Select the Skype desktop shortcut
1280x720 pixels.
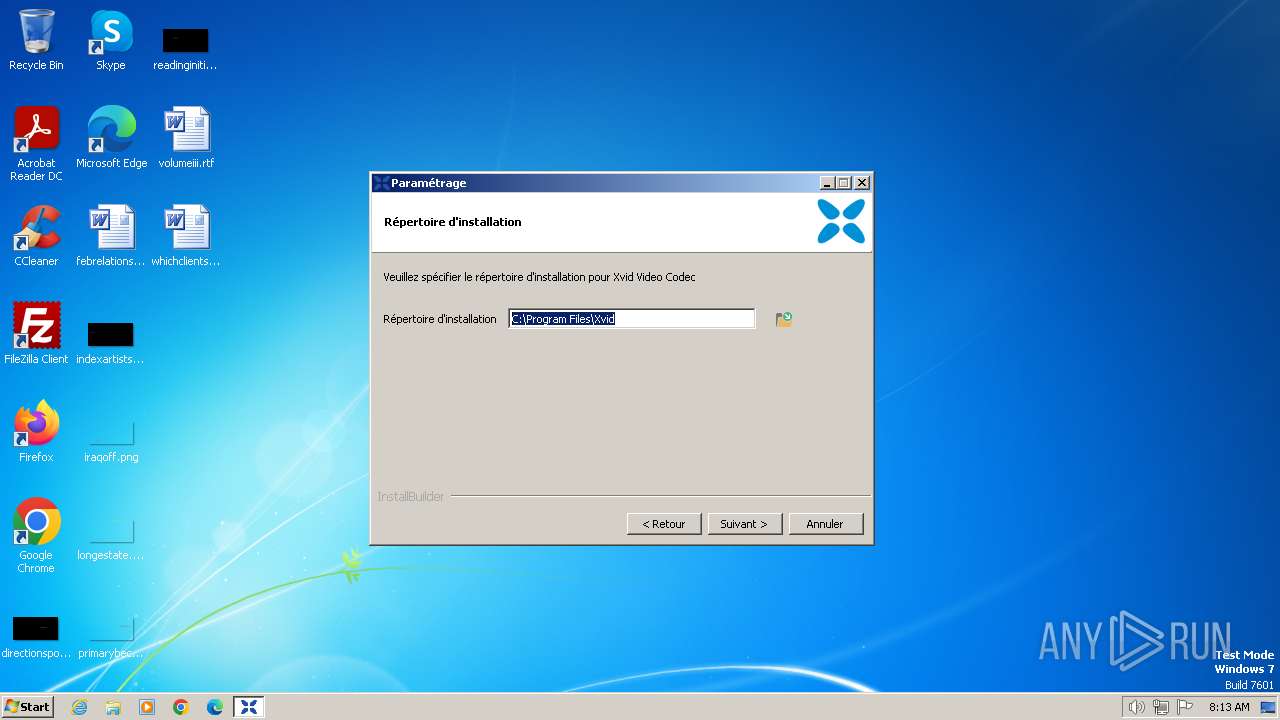click(111, 40)
